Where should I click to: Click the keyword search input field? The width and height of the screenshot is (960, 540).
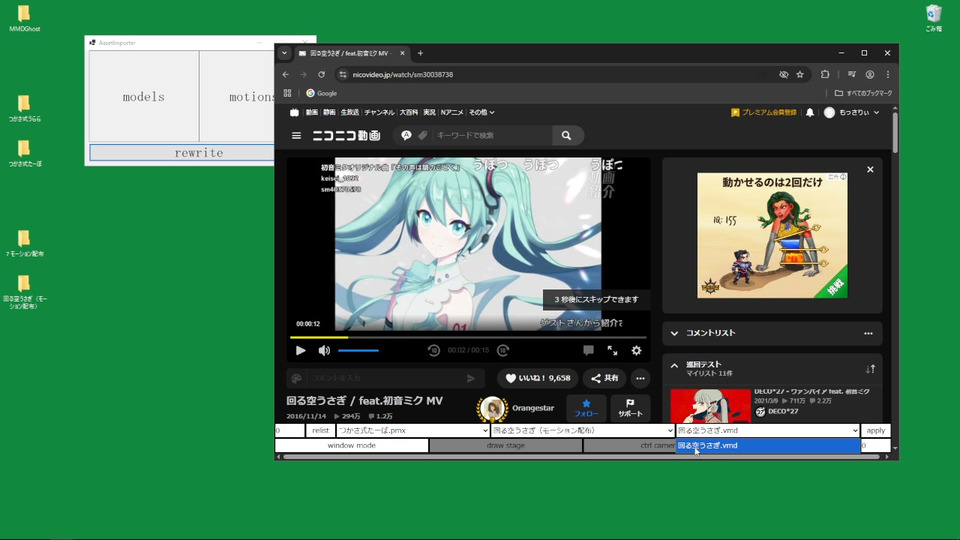492,135
